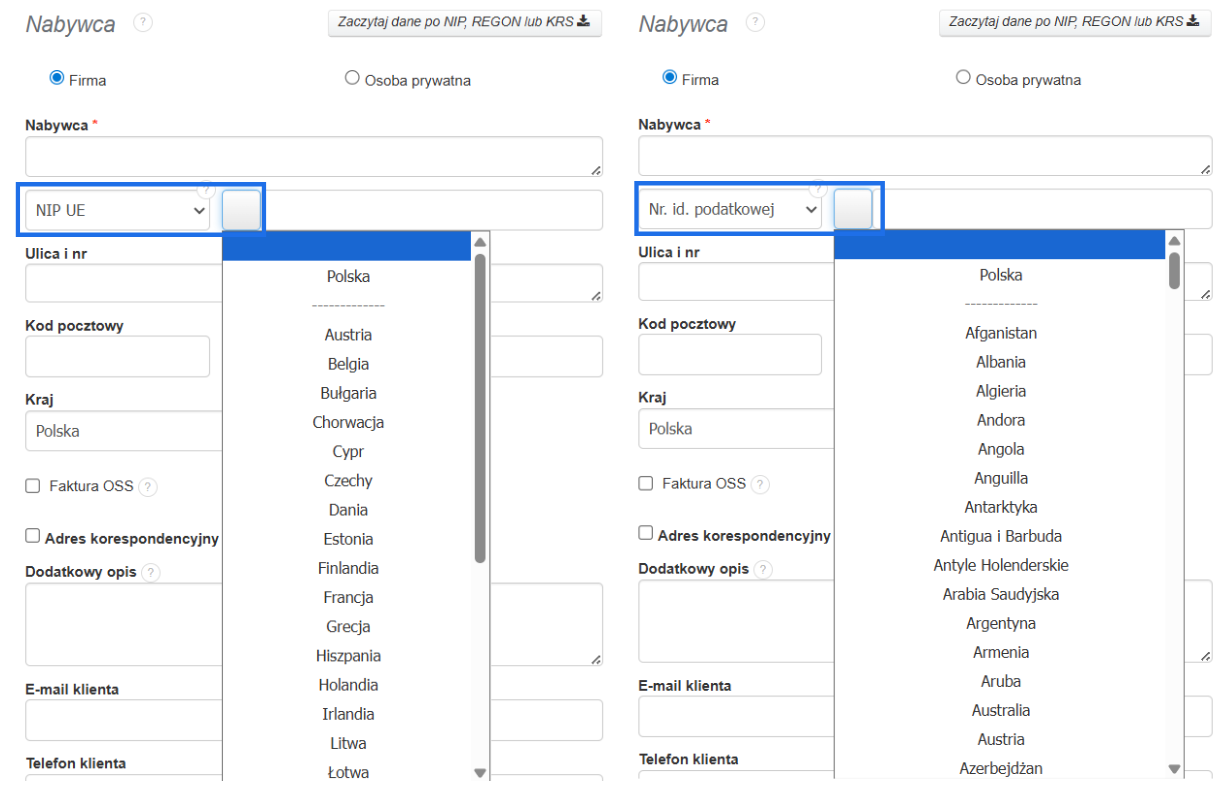Open Faktura OSS help icon in right form

[760, 484]
